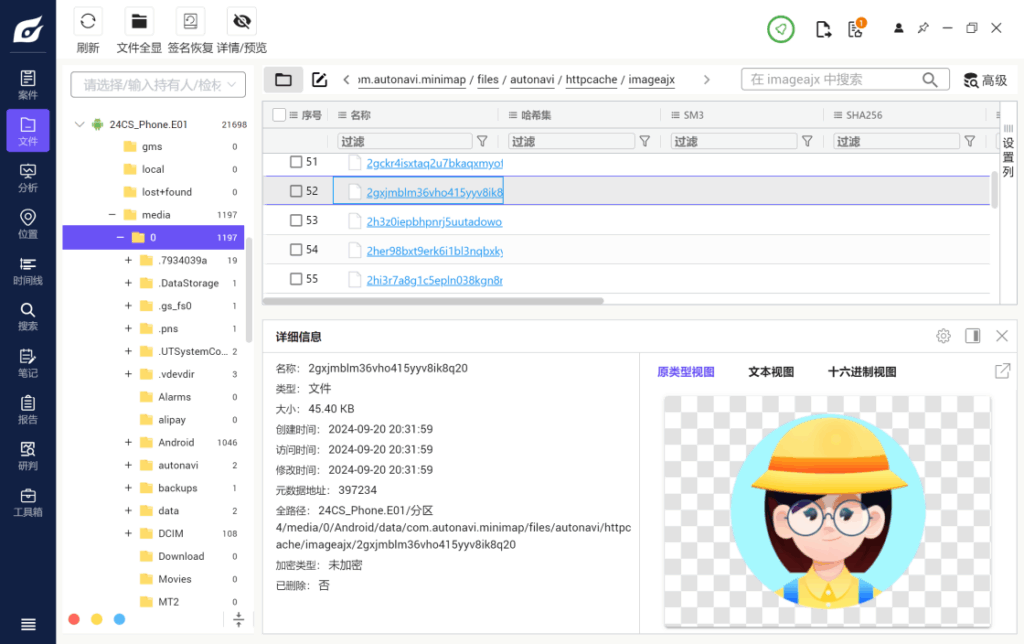Open the 笔记 notes panel in sidebar

27,364
